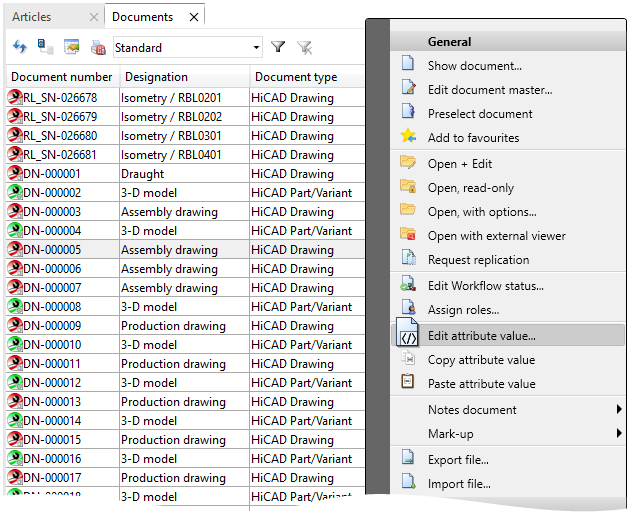Expand the Notes document submenu arrow

[x=619, y=409]
